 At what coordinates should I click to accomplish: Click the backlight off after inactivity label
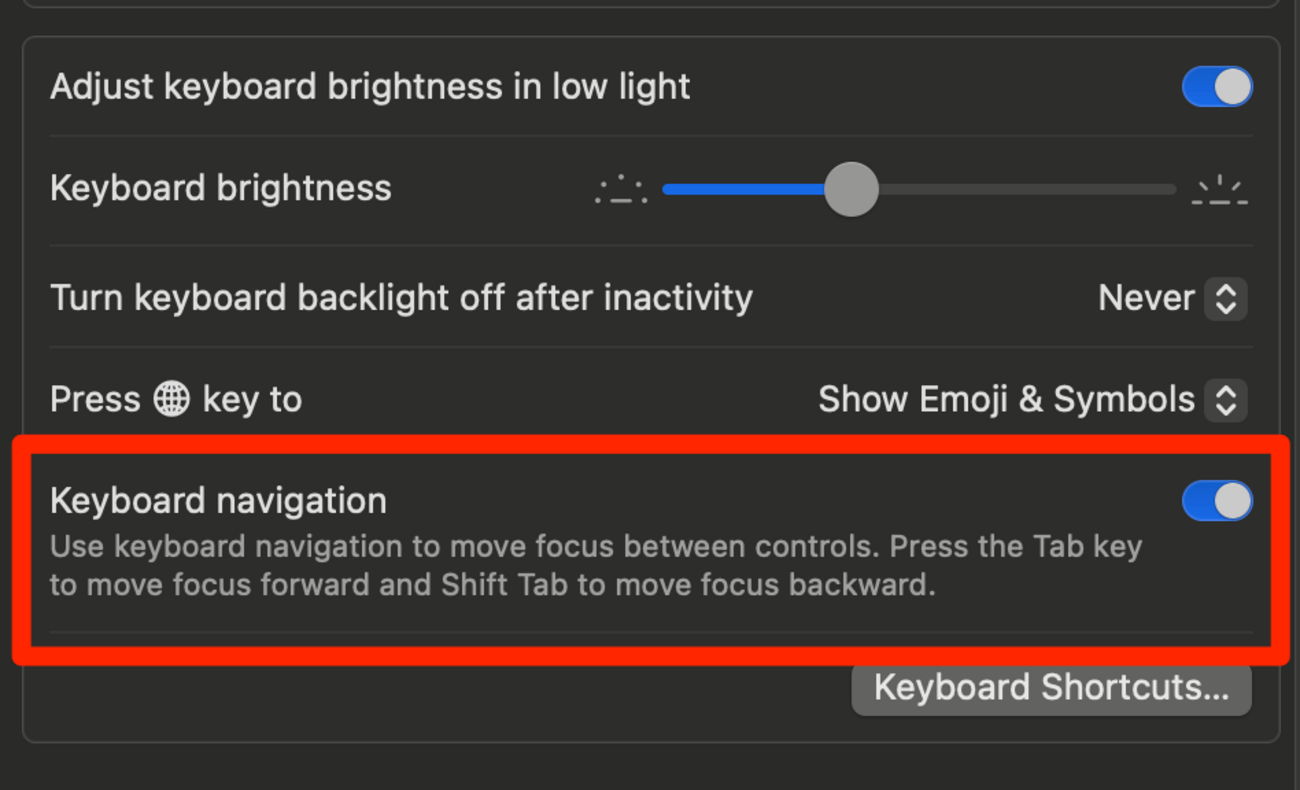click(401, 298)
